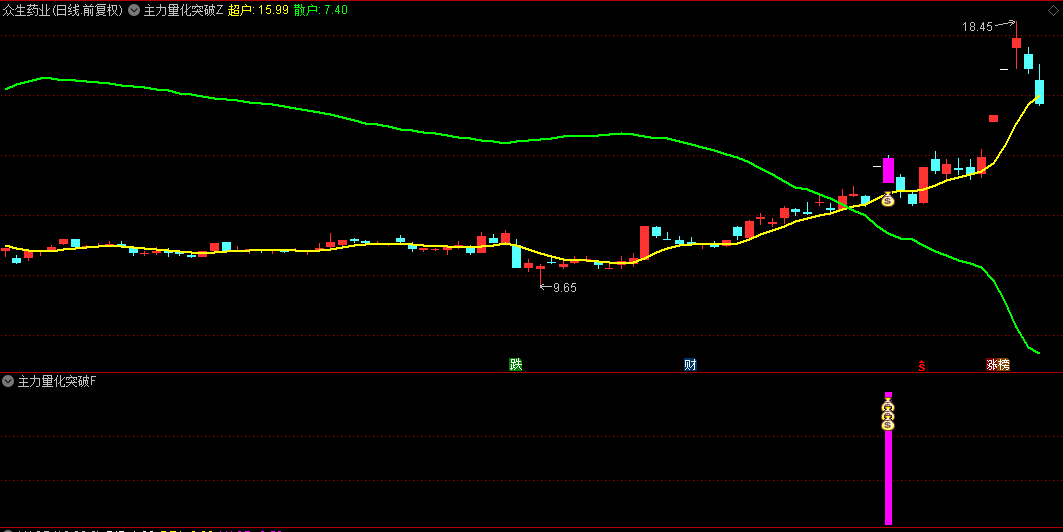Click the red dollar sign signal marker
The image size is (1063, 532).
point(921,366)
